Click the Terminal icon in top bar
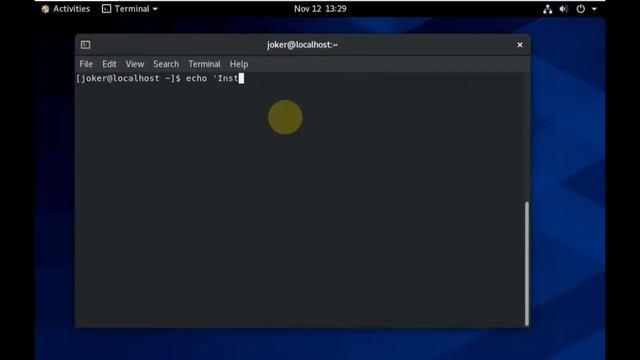The width and height of the screenshot is (640, 360). click(106, 9)
